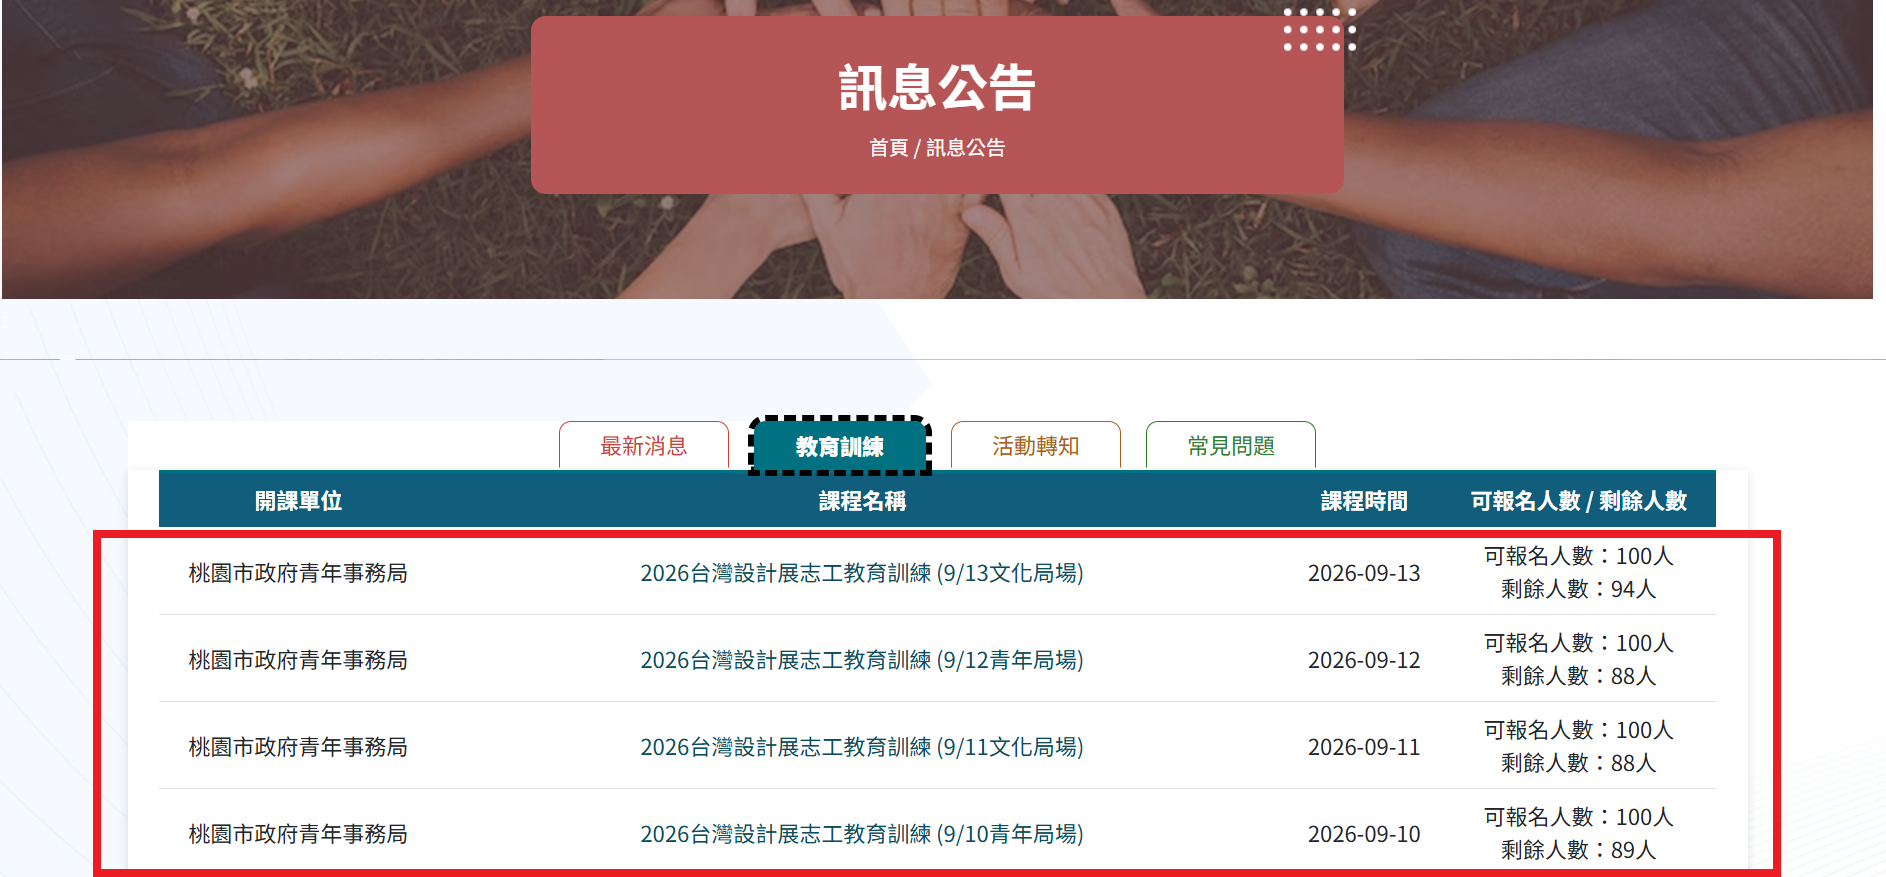Viewport: 1886px width, 877px height.
Task: Open the 9/11文化局場 course link
Action: 862,747
